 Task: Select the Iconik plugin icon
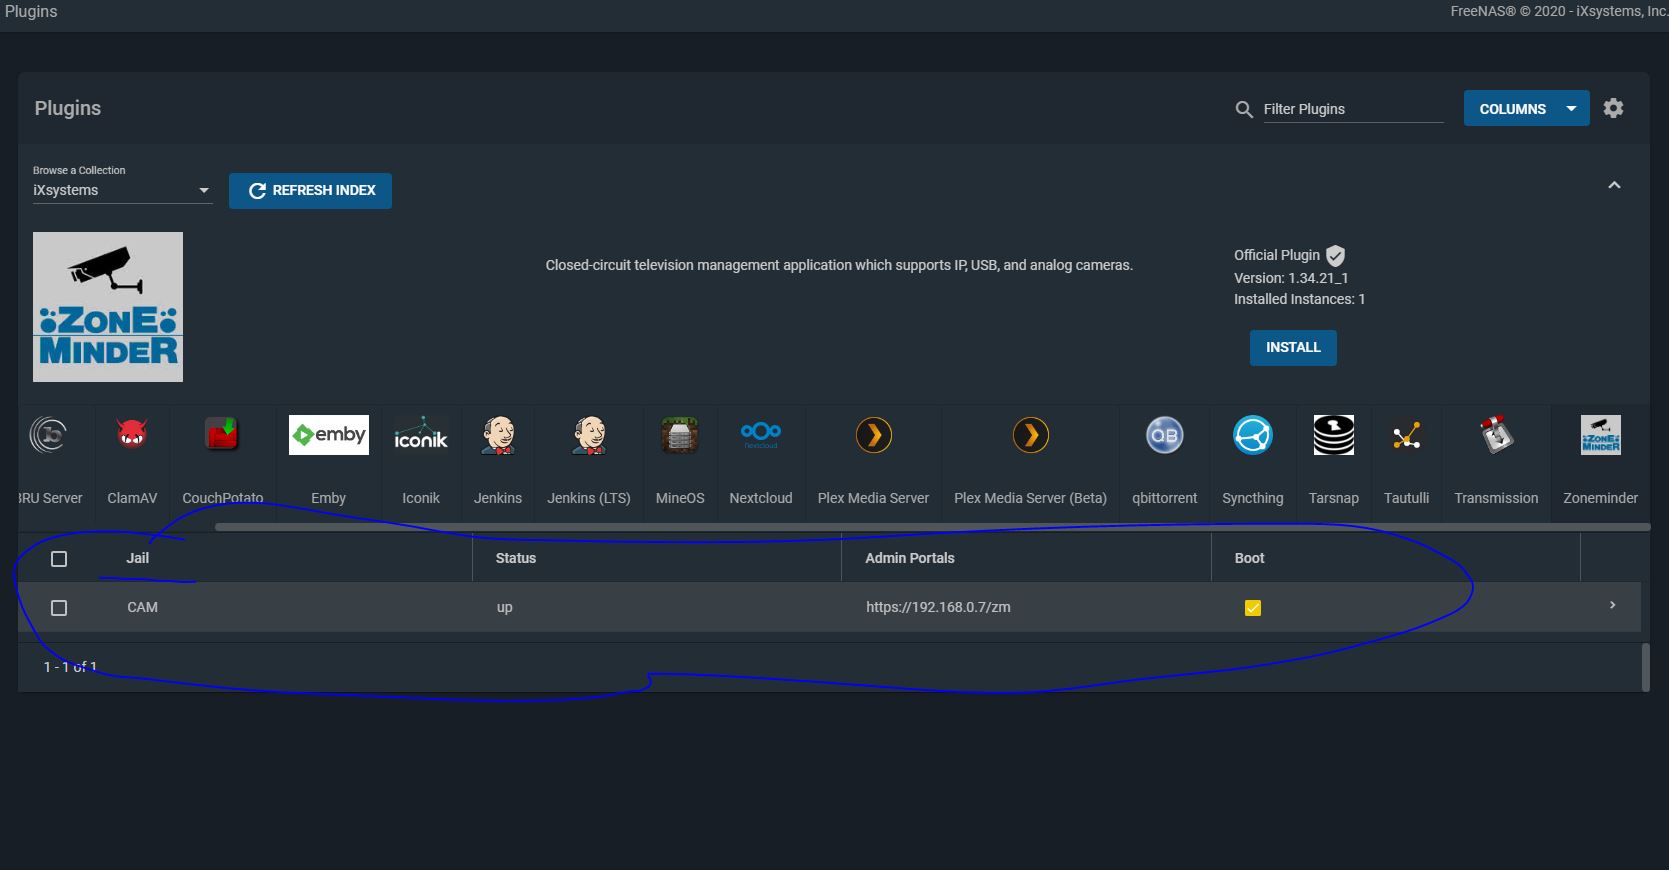coord(421,435)
